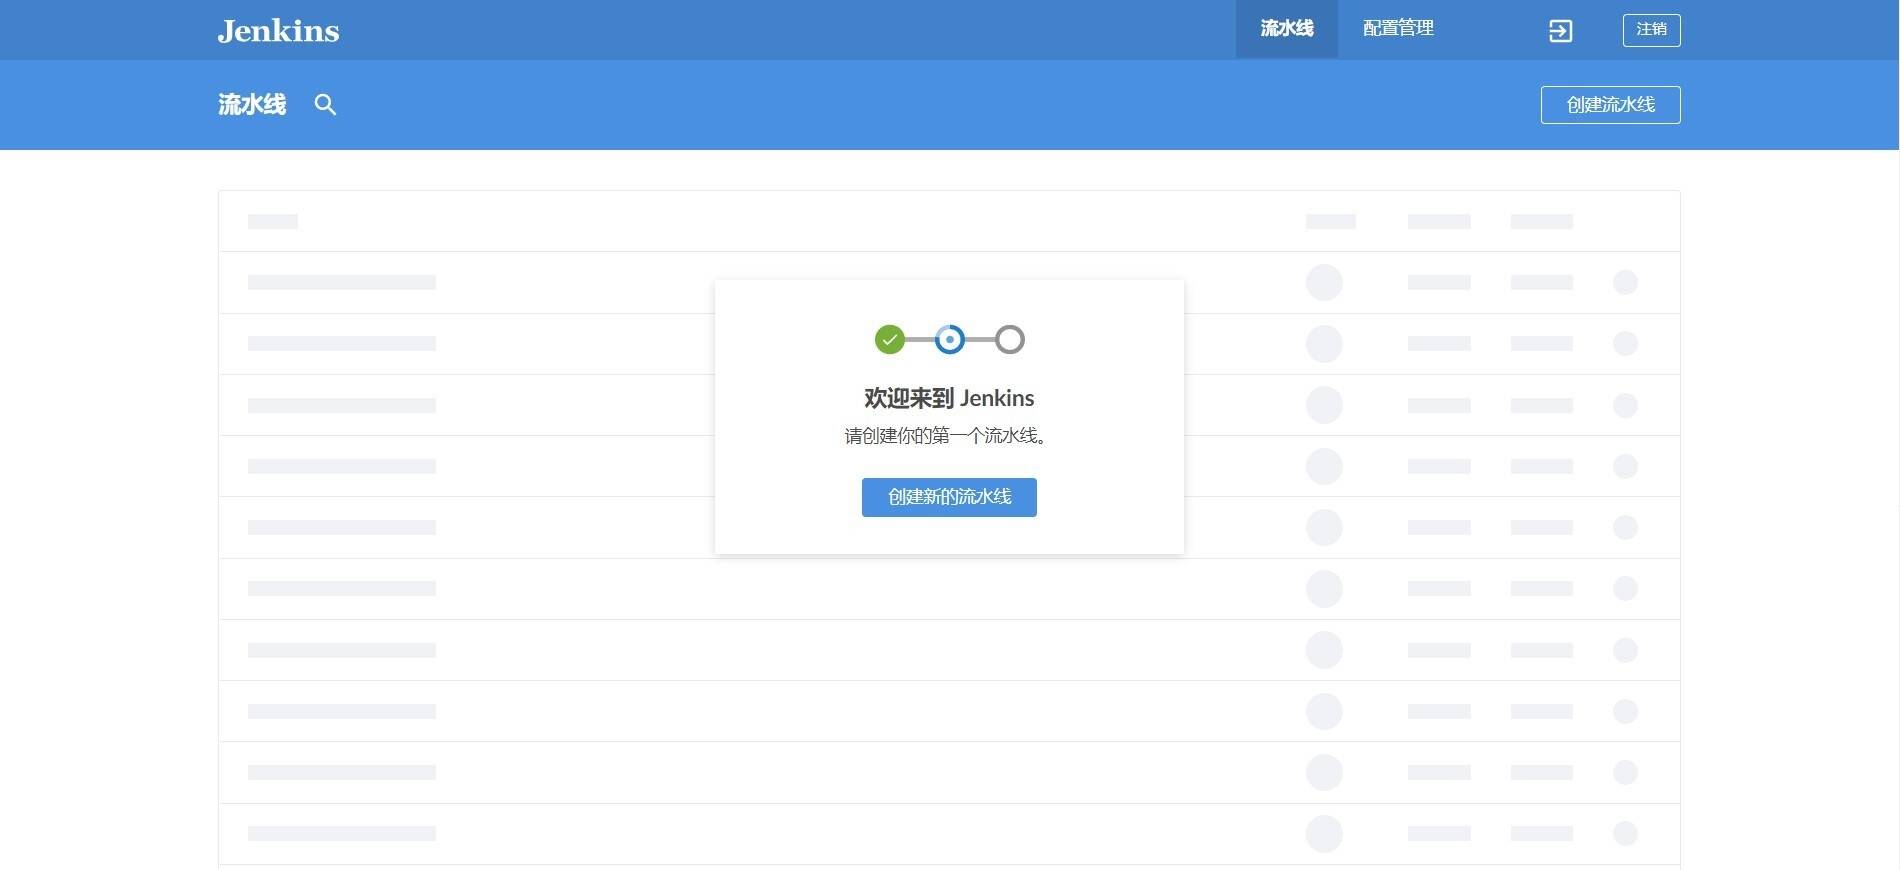Switch to the 配置管理 tab
Image resolution: width=1900 pixels, height=870 pixels.
click(1398, 29)
